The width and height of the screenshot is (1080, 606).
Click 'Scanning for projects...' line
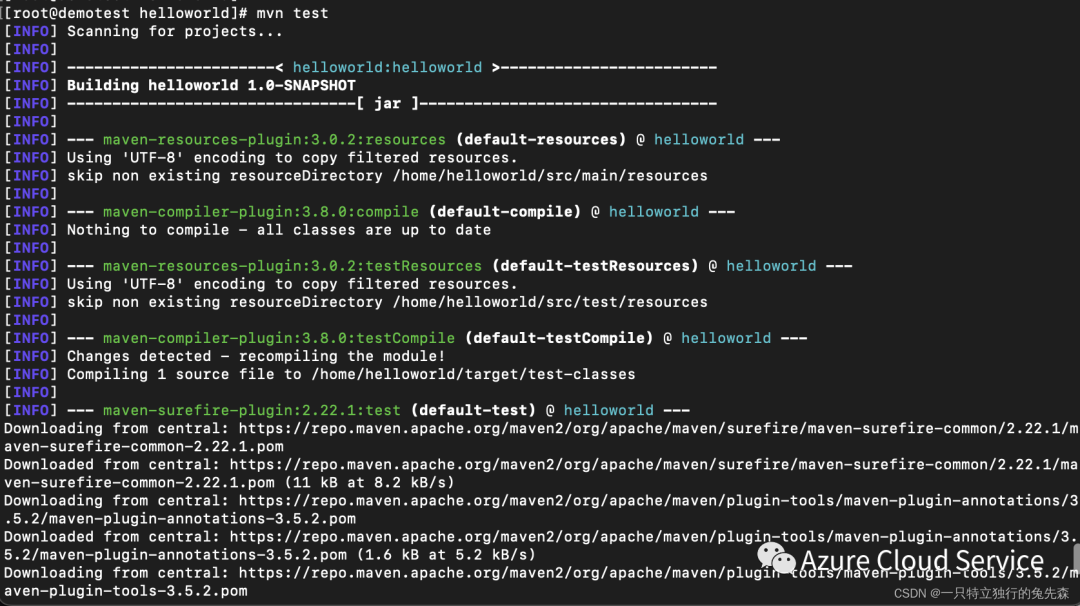(174, 32)
